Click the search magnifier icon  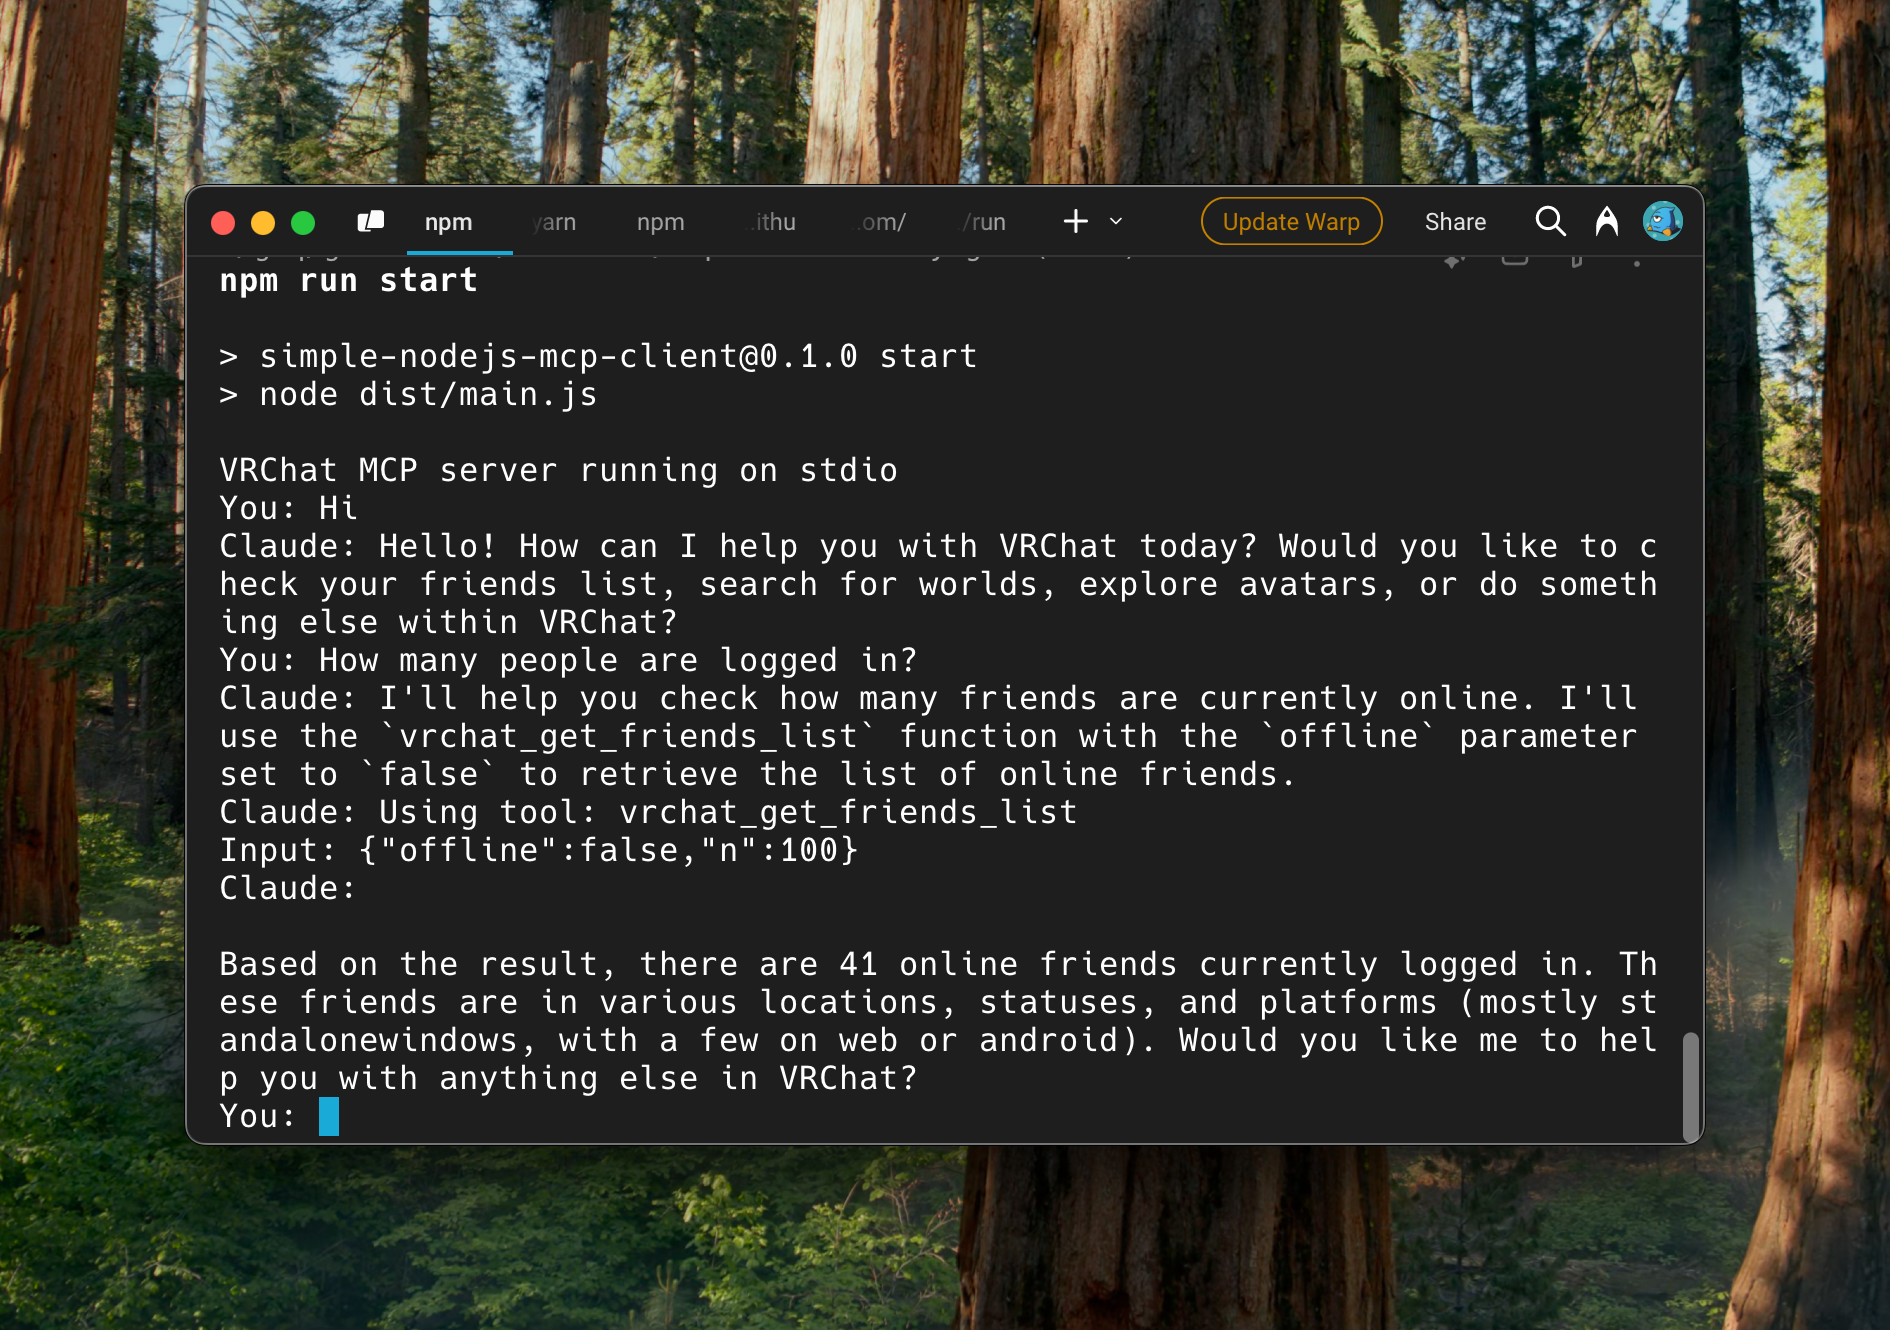(1549, 221)
